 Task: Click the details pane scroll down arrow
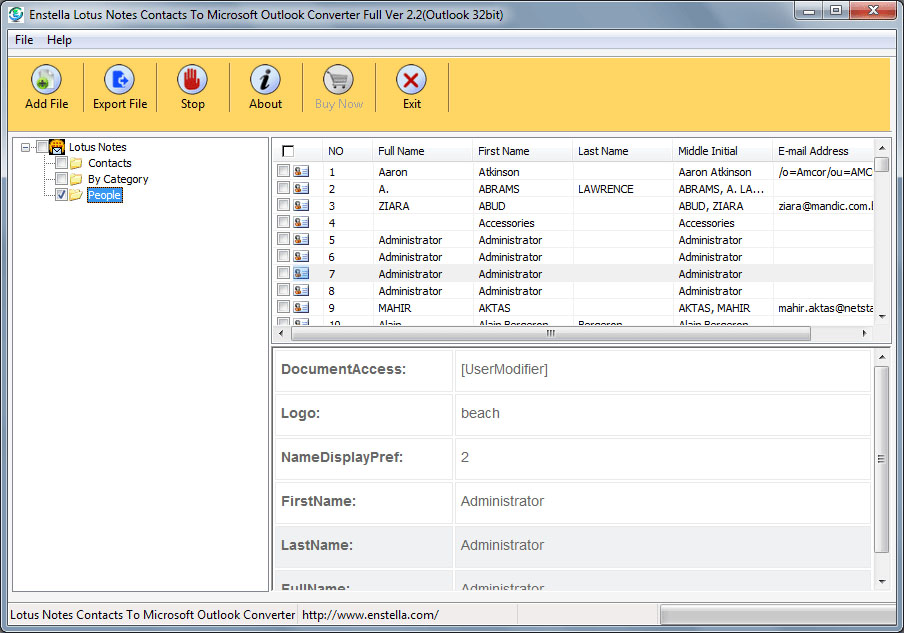[882, 582]
